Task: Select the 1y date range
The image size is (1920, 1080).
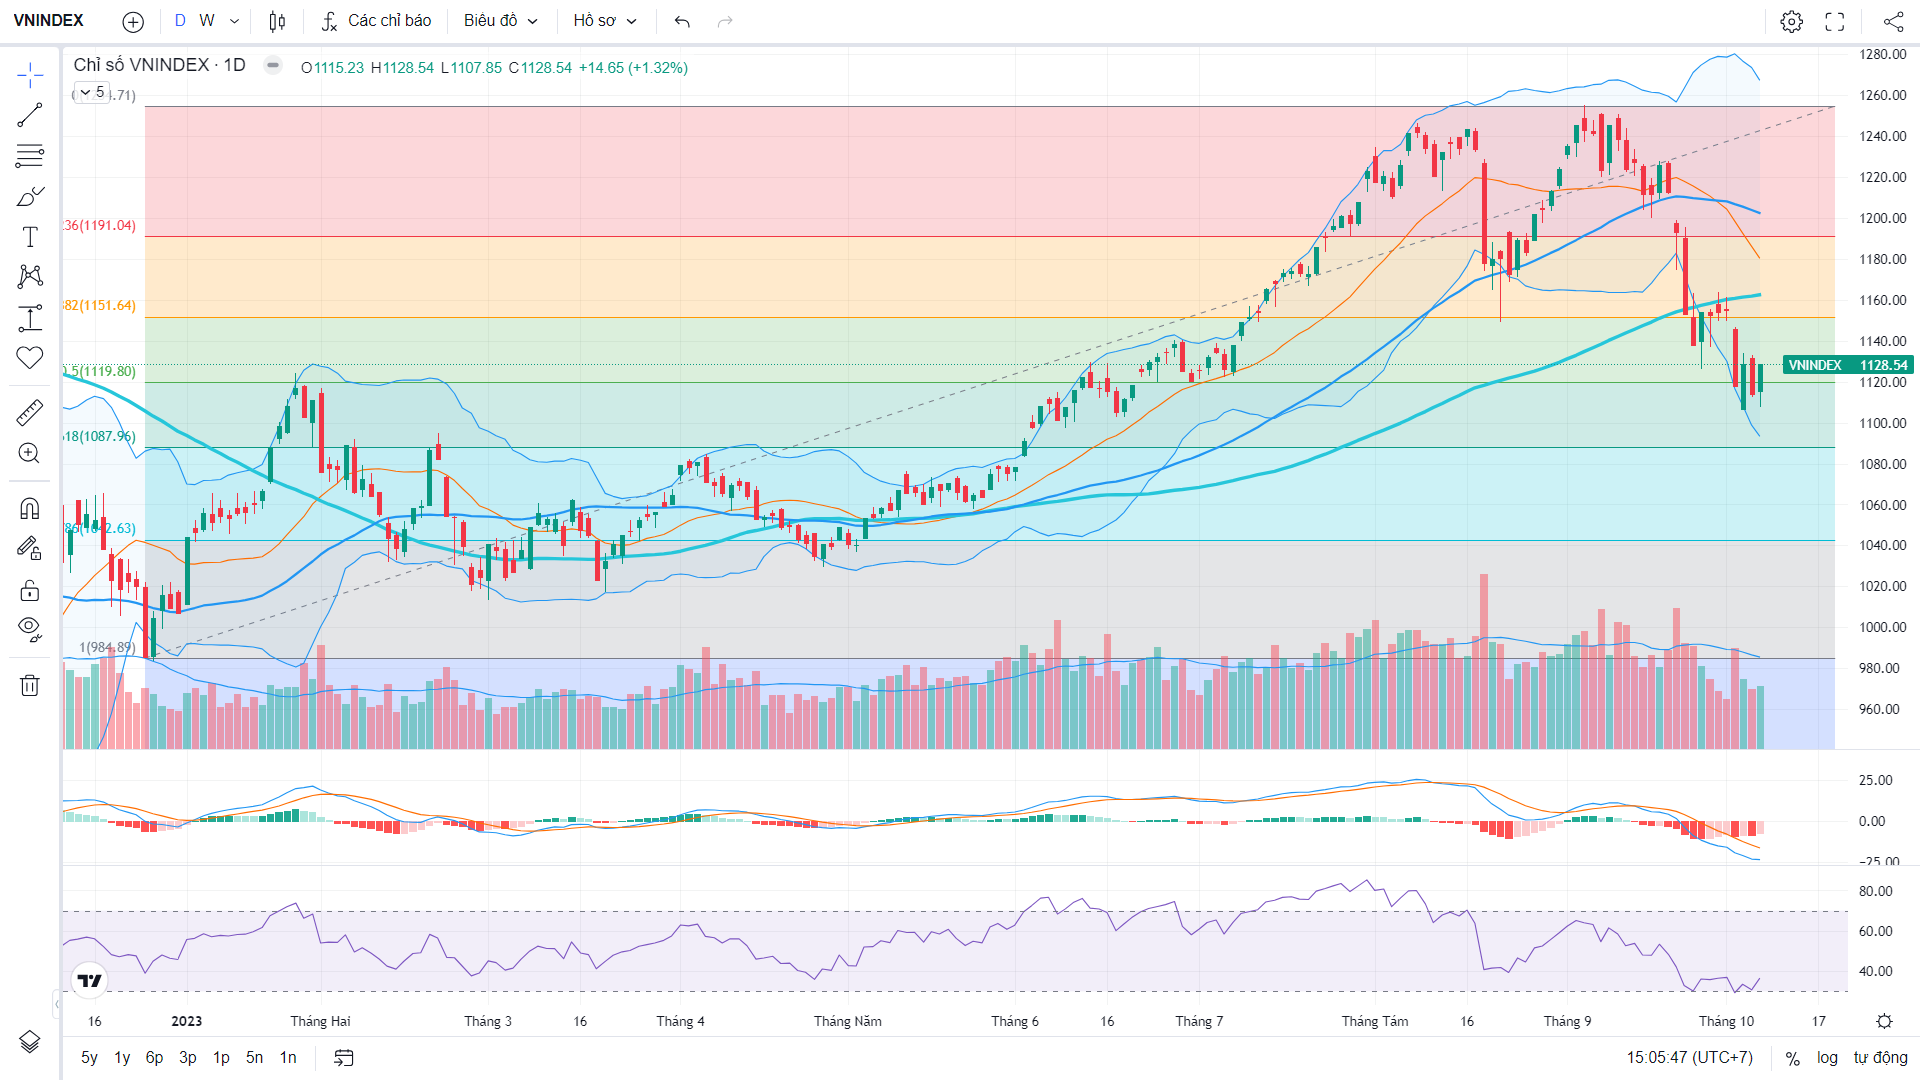Action: click(x=122, y=1057)
